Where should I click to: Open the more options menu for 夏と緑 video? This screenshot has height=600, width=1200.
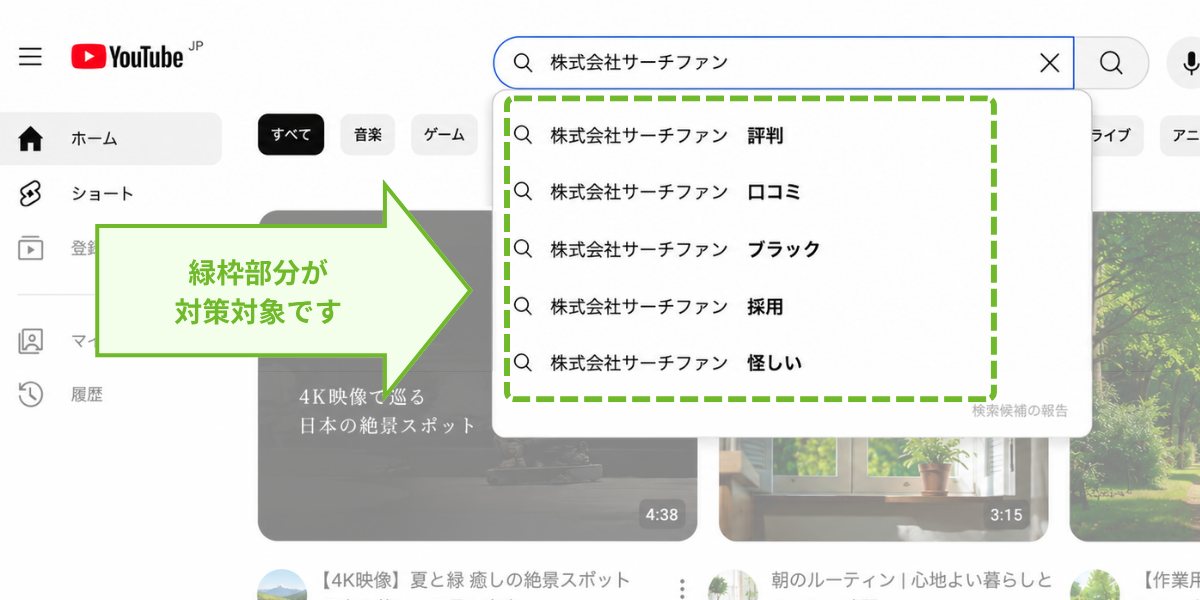[682, 588]
